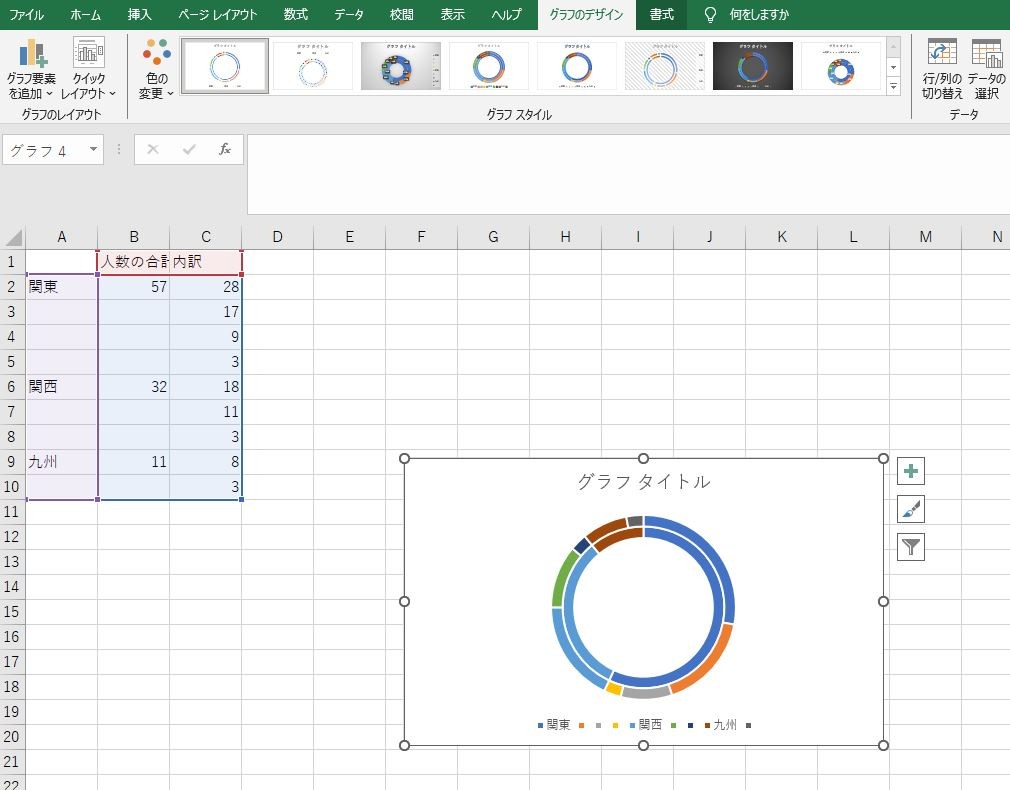This screenshot has height=790, width=1010.
Task: Switch to the ヘルプ (Help) tab
Action: tap(506, 14)
